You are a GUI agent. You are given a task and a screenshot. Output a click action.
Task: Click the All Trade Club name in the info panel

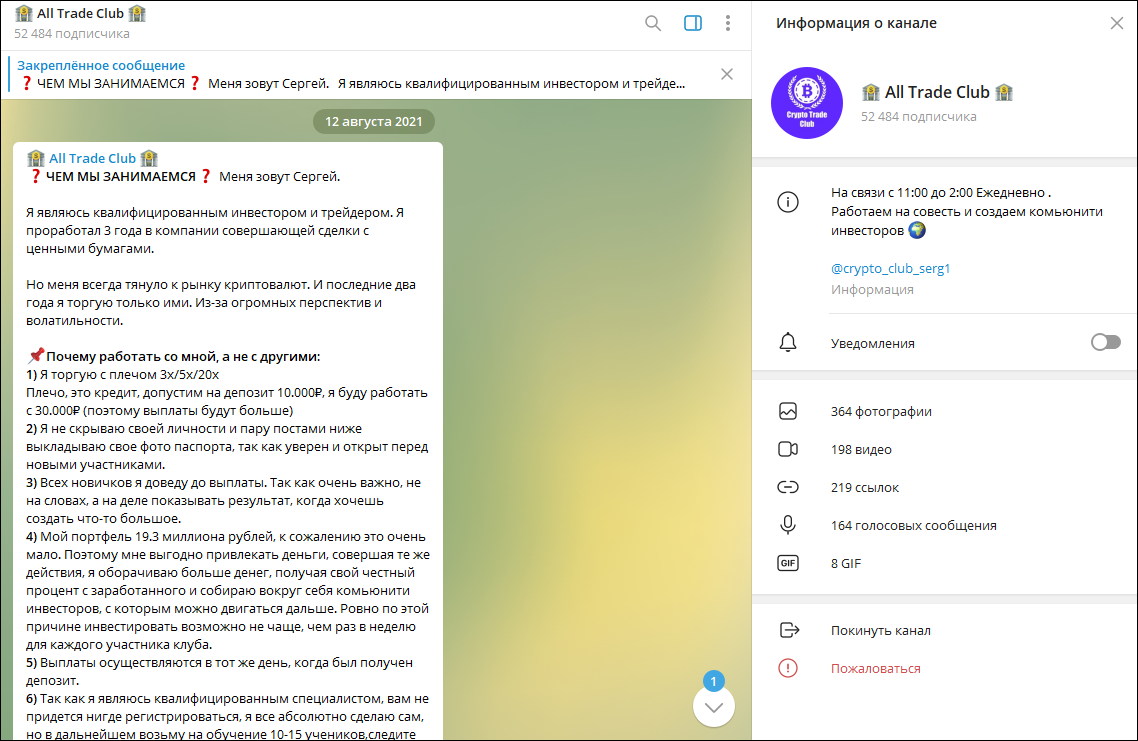[x=937, y=92]
